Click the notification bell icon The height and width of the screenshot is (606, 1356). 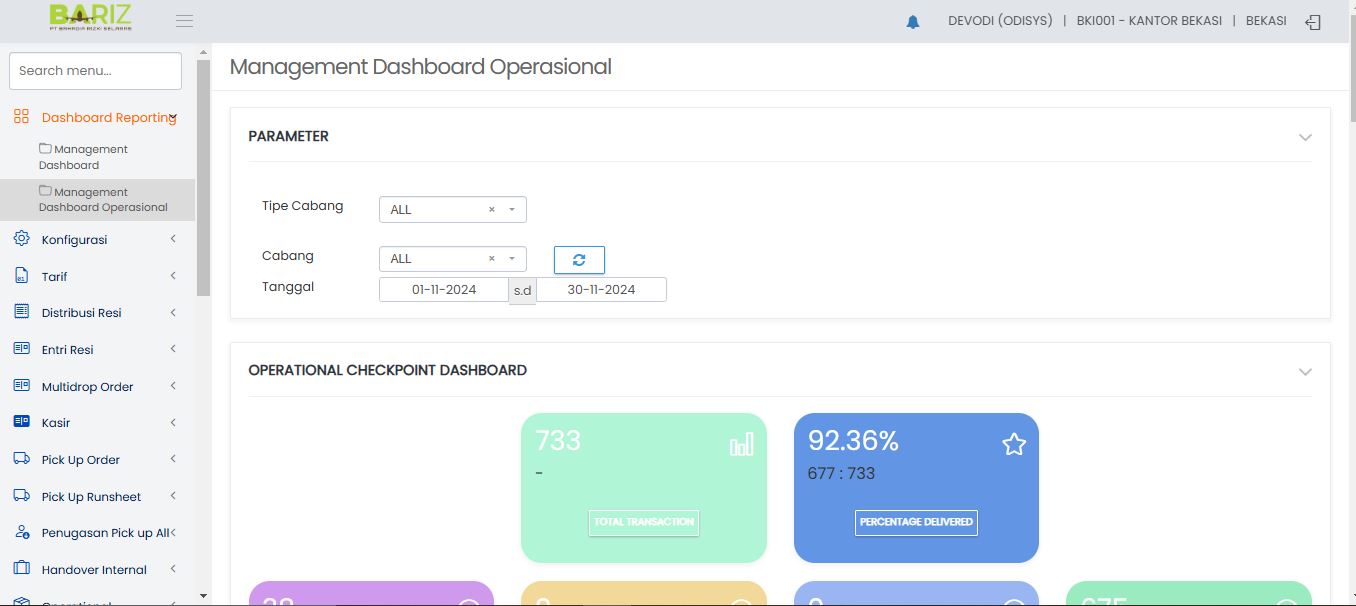(912, 22)
